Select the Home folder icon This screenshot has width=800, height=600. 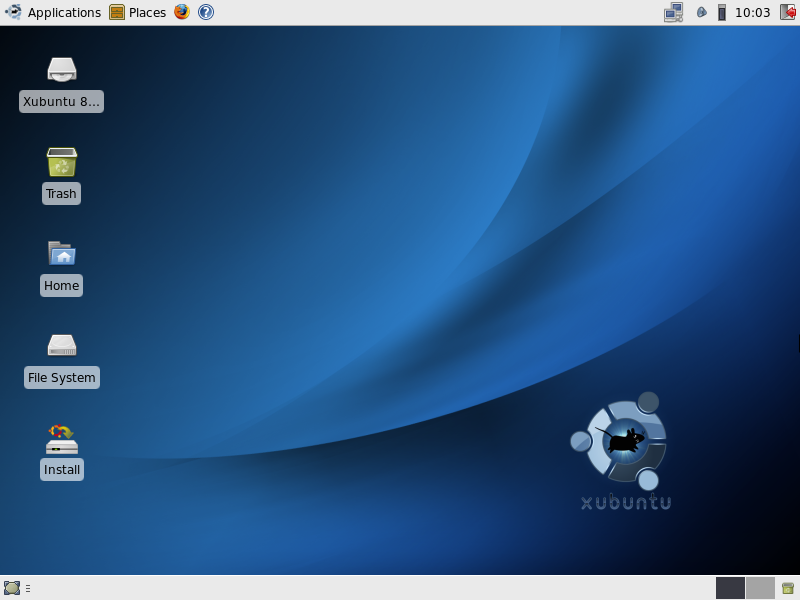(62, 254)
